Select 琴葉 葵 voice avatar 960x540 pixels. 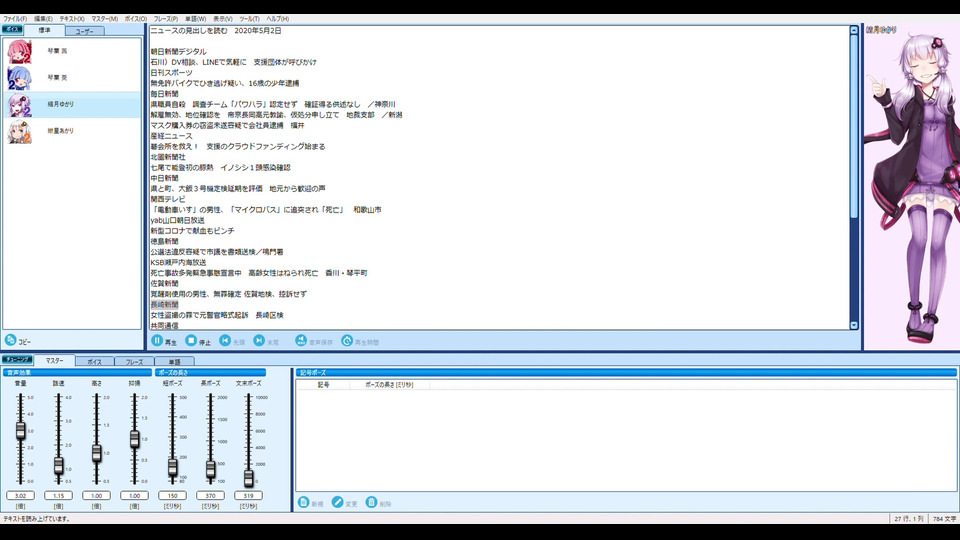(19, 78)
